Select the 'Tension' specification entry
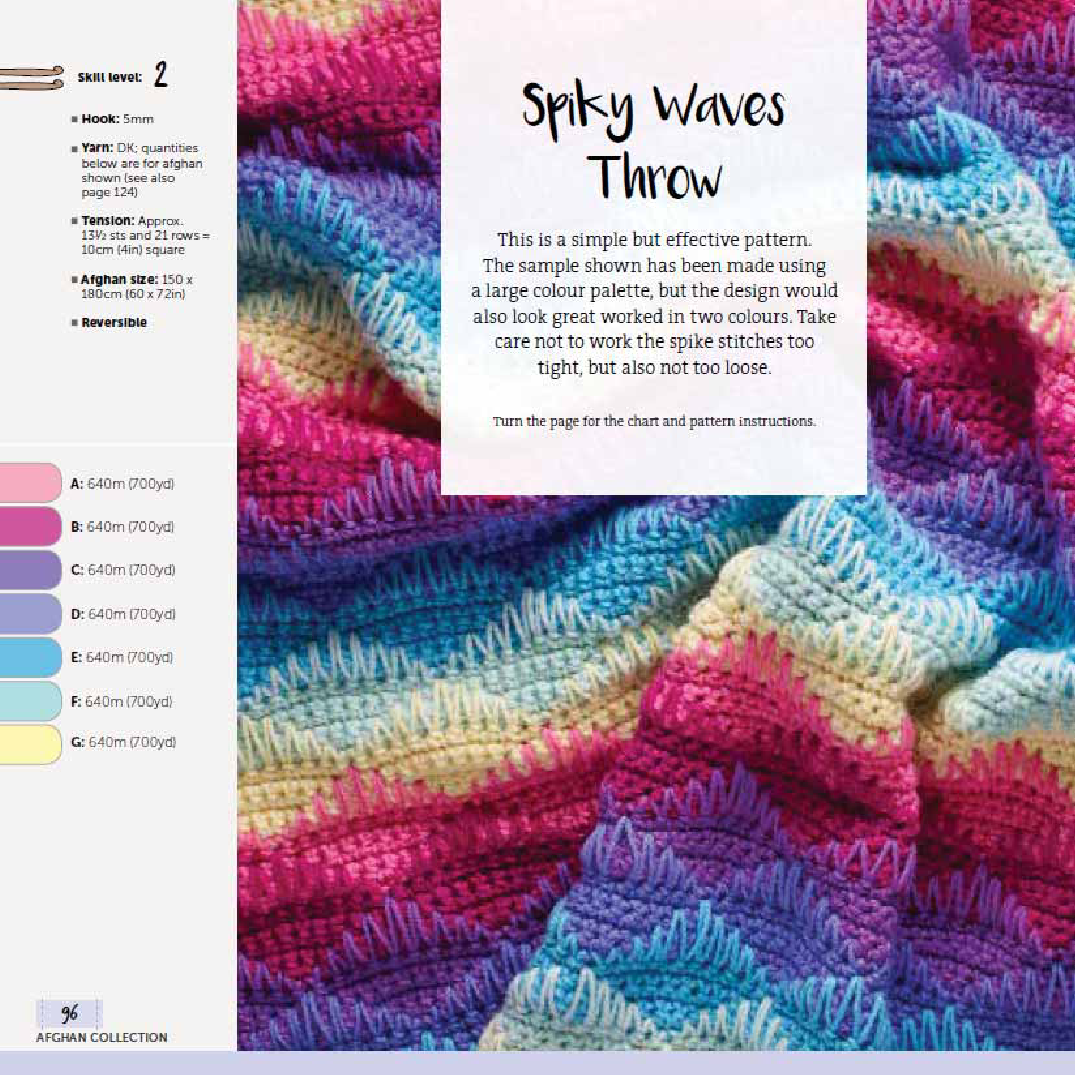The image size is (1075, 1075). (144, 235)
